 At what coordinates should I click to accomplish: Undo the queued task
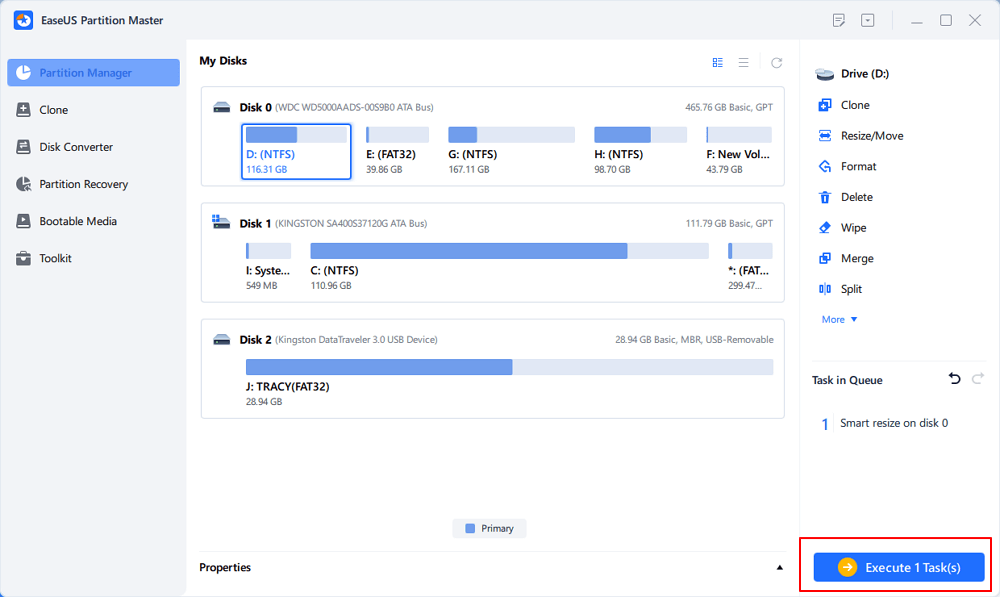coord(954,379)
